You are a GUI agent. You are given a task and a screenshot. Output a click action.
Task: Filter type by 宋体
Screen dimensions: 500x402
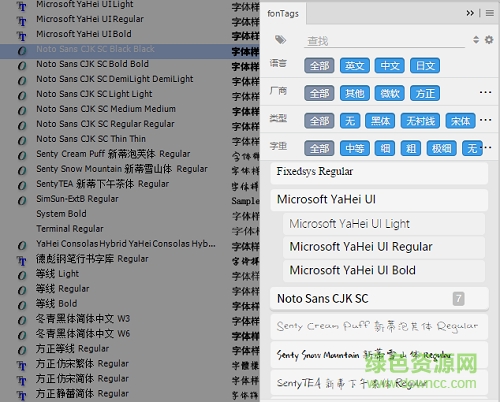click(460, 121)
